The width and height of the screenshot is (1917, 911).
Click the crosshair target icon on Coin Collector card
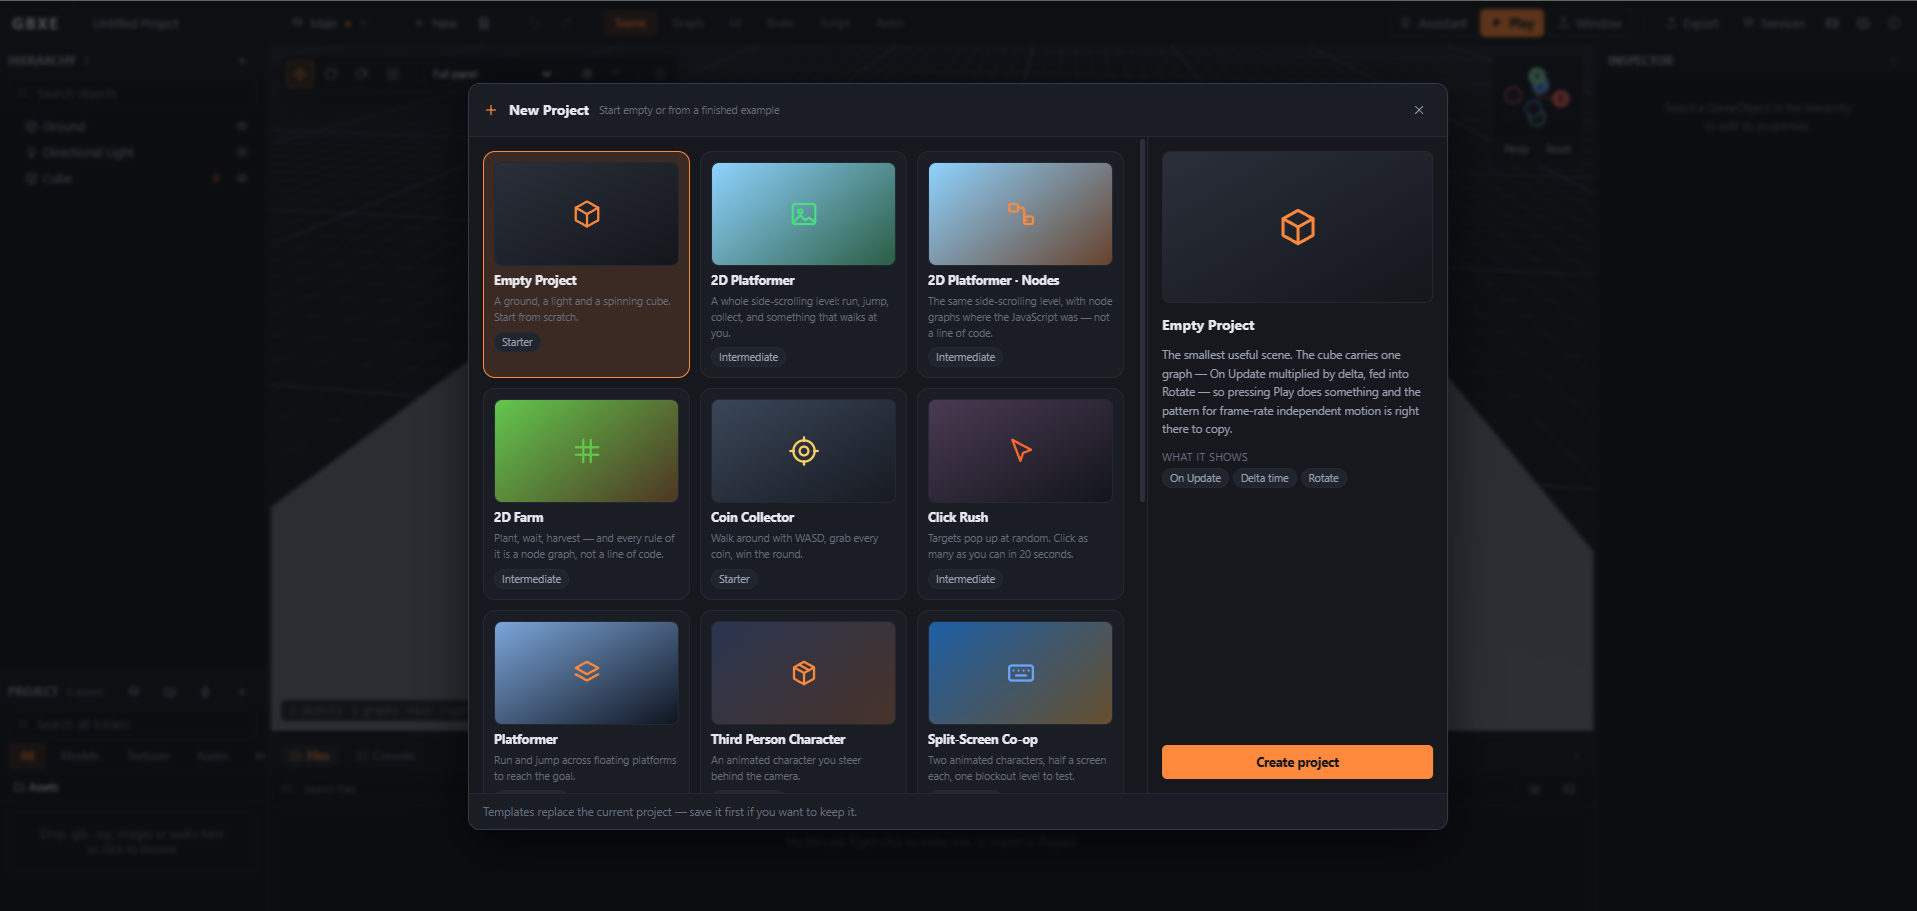click(x=804, y=451)
